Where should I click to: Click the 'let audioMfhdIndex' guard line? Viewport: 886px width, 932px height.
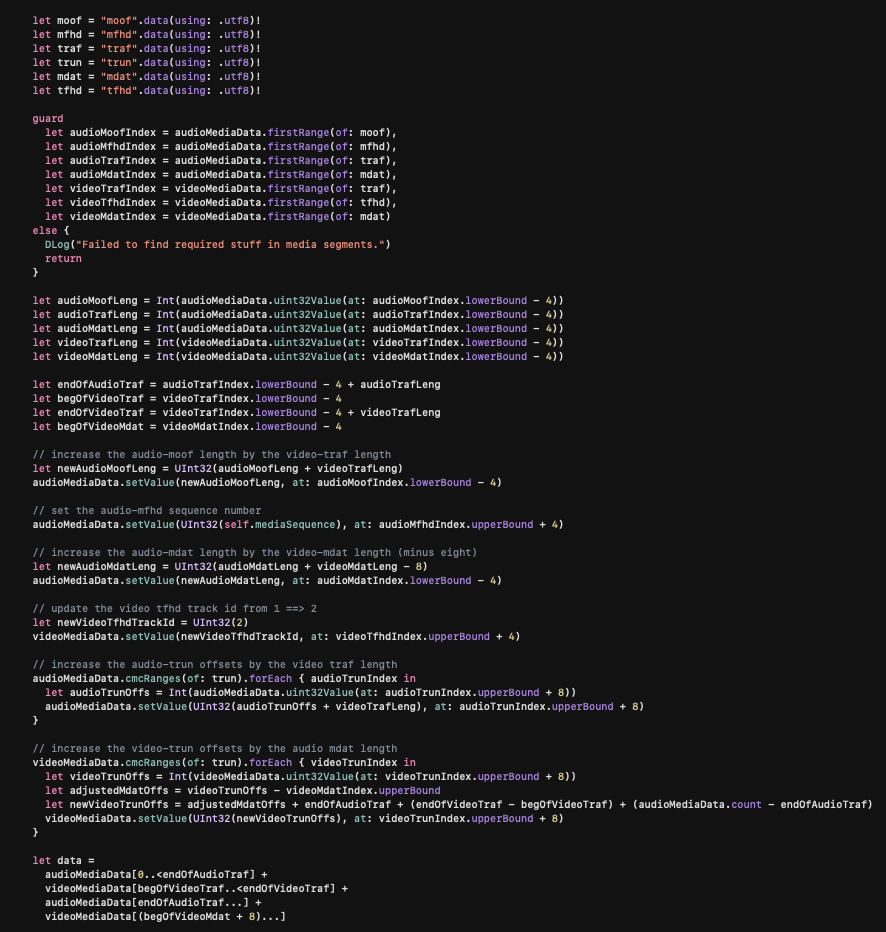click(x=221, y=147)
